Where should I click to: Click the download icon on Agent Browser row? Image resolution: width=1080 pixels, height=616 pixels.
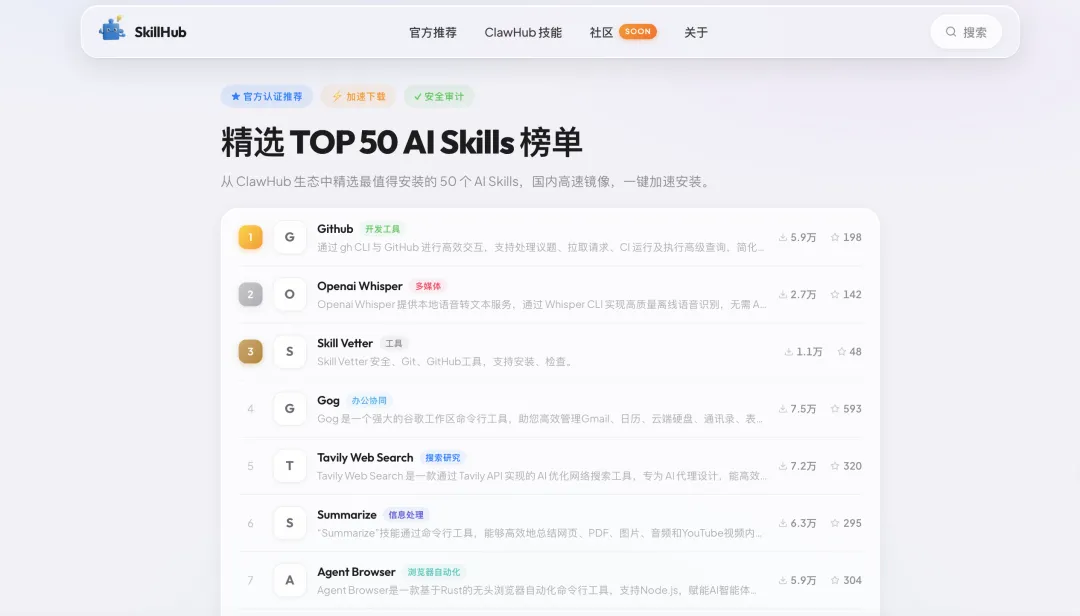click(782, 580)
